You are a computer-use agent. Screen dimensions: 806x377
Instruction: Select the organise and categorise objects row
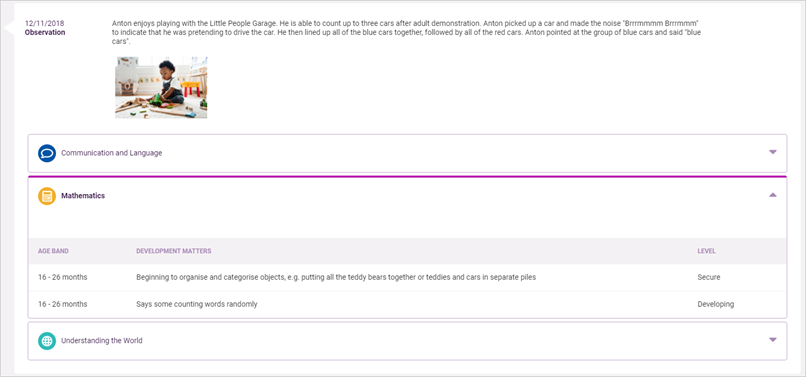408,277
